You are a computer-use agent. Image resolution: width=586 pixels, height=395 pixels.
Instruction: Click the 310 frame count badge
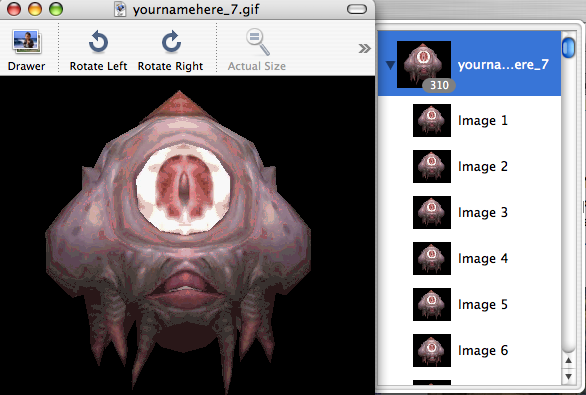tap(439, 85)
